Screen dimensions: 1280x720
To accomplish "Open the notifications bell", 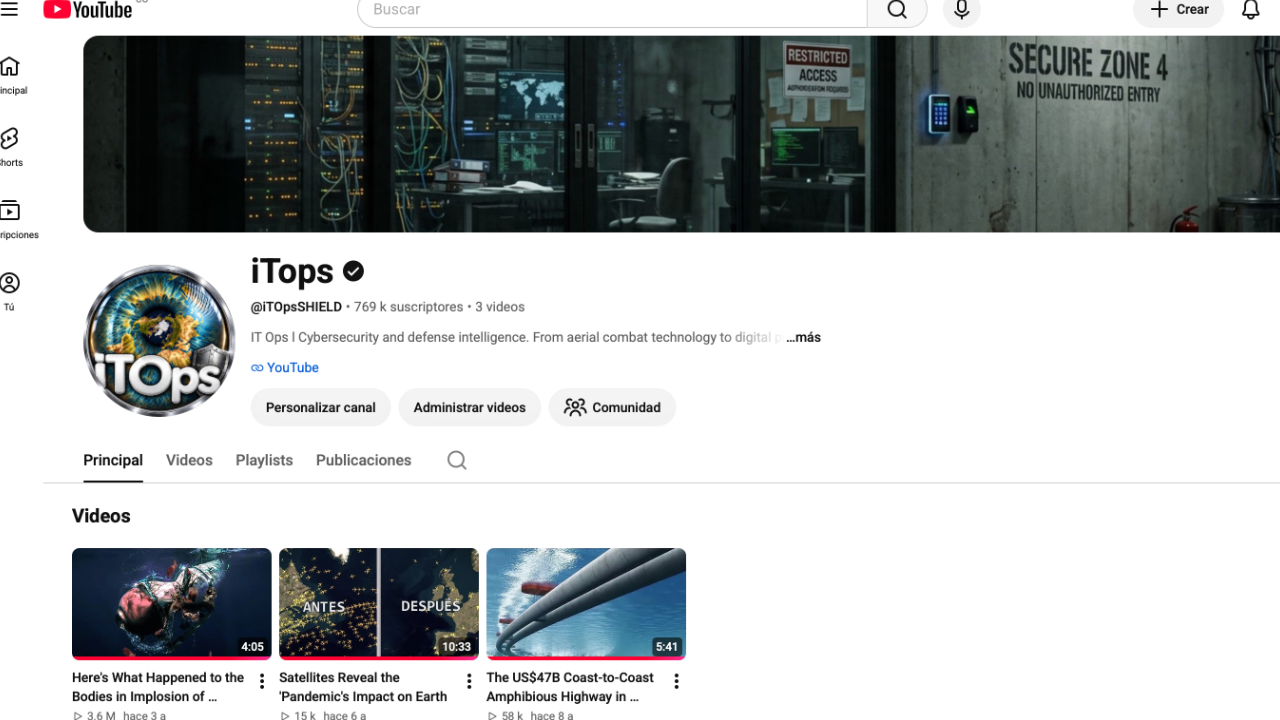I will coord(1250,10).
